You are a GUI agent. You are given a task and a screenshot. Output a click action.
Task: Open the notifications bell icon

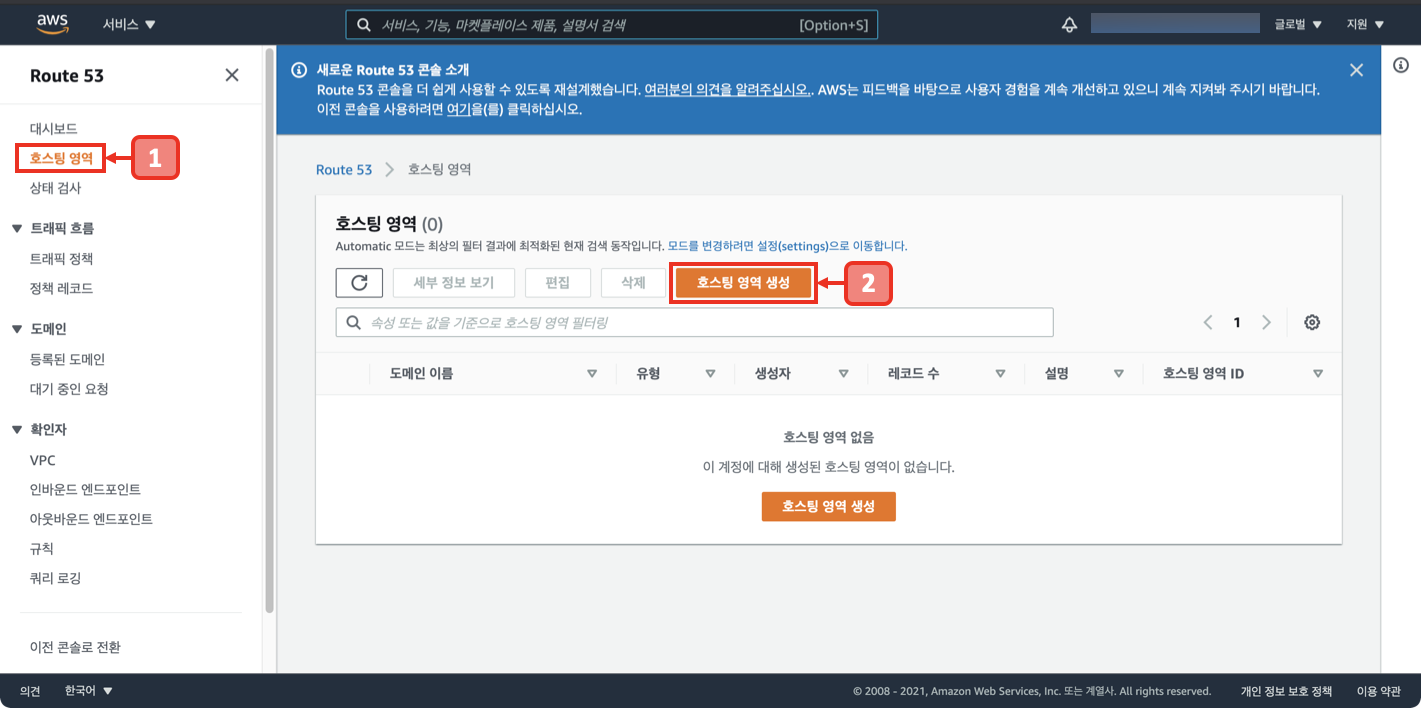click(1070, 24)
